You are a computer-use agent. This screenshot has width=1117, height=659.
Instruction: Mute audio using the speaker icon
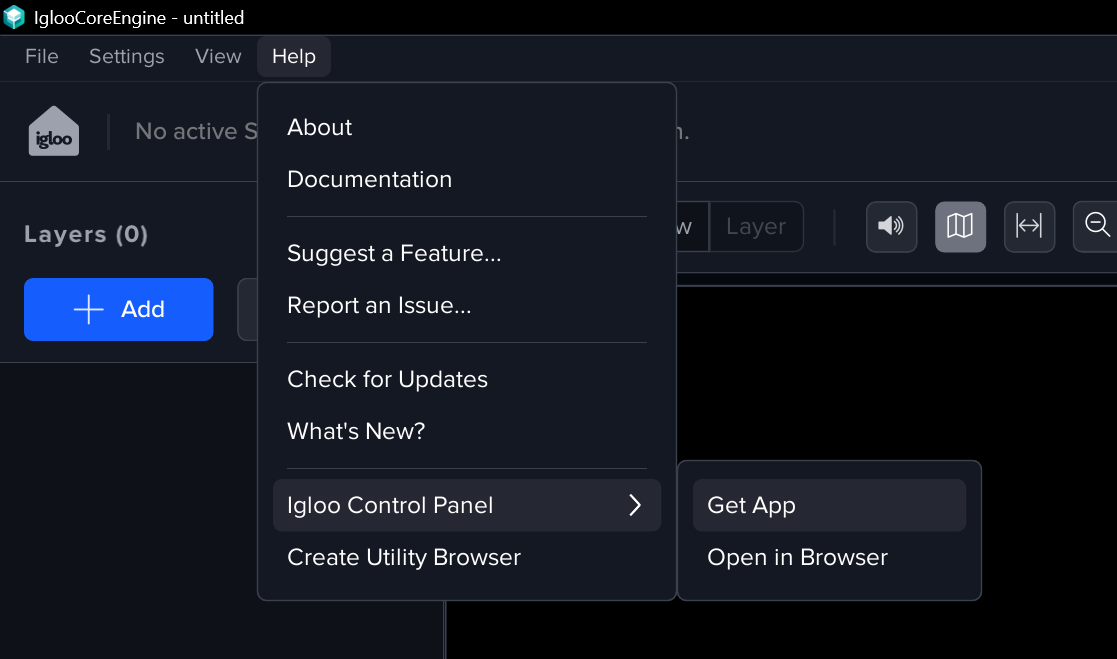pos(891,227)
